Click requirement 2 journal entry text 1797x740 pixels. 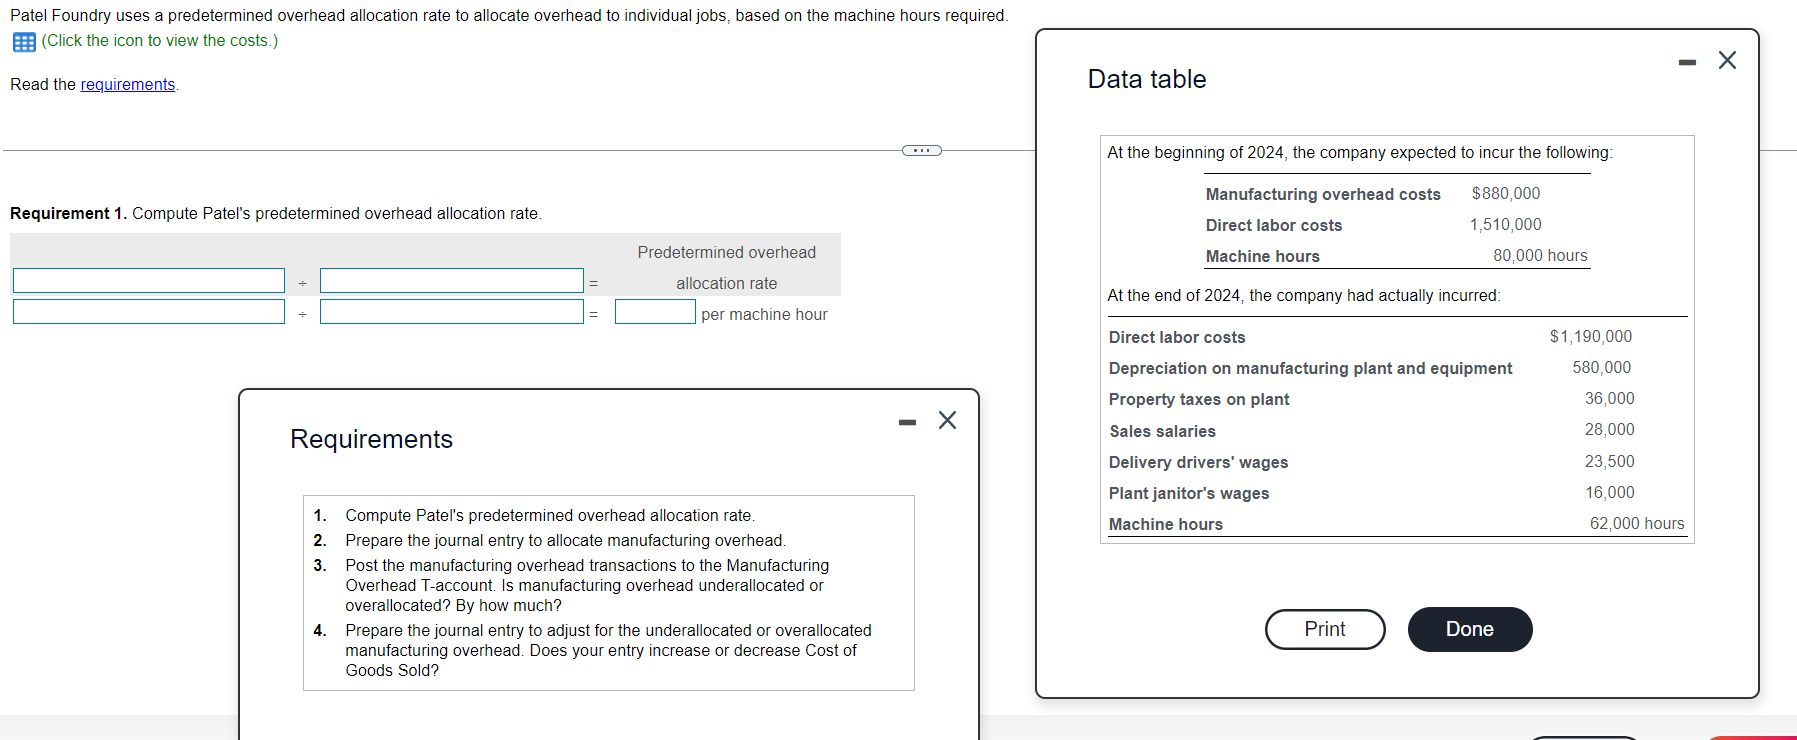[566, 541]
